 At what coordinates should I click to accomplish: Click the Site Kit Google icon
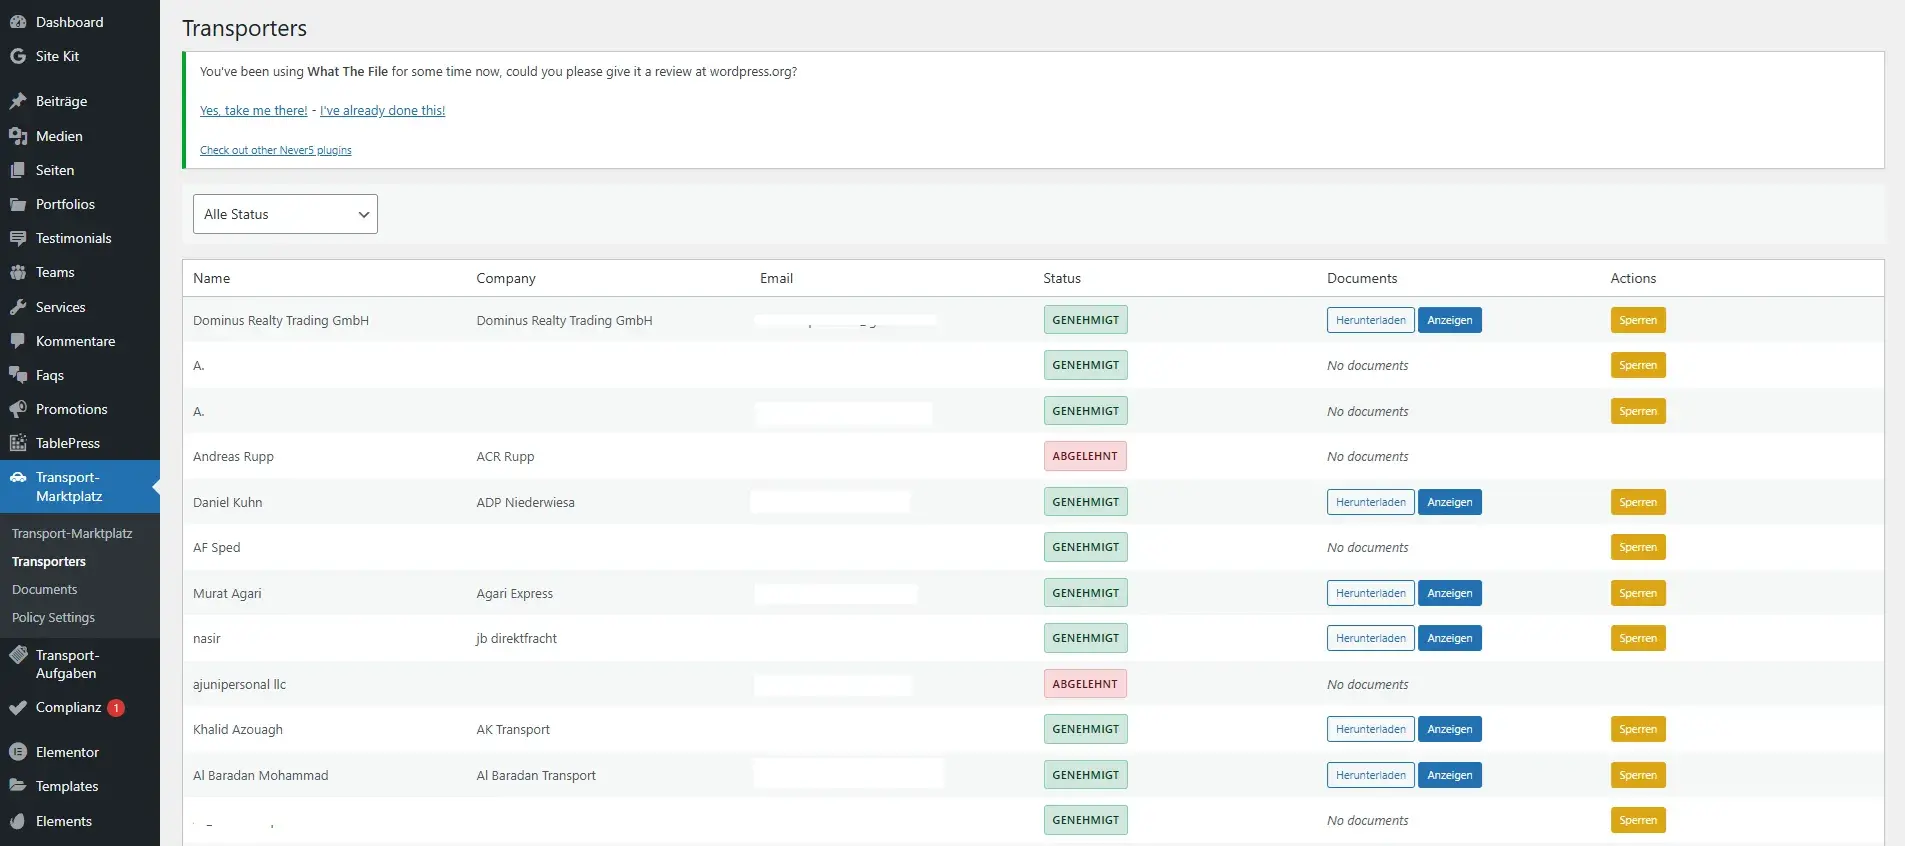[18, 56]
